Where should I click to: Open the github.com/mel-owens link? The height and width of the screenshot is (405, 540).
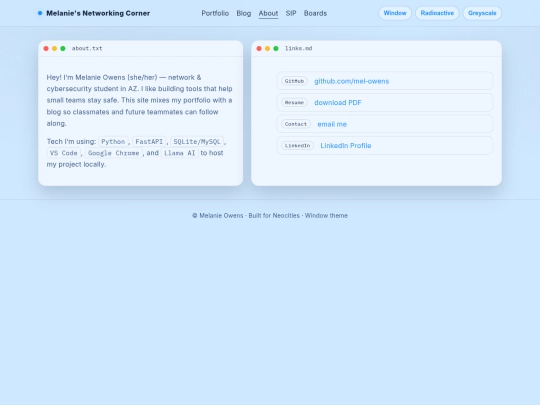(352, 81)
